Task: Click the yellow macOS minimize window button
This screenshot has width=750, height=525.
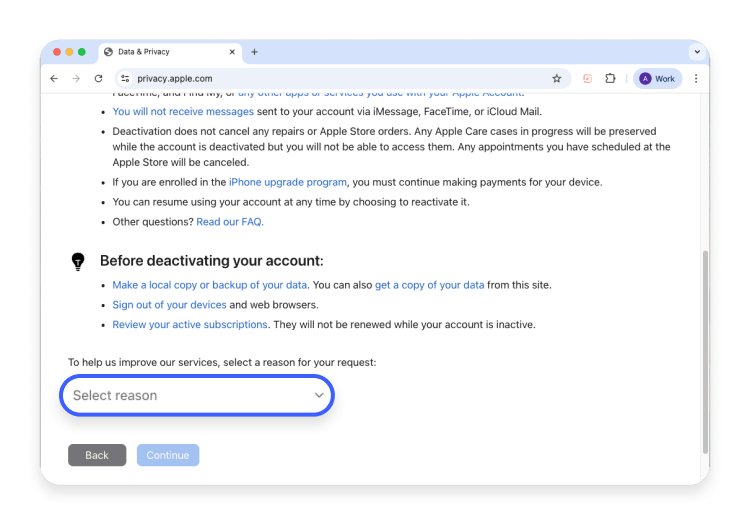Action: tap(69, 52)
